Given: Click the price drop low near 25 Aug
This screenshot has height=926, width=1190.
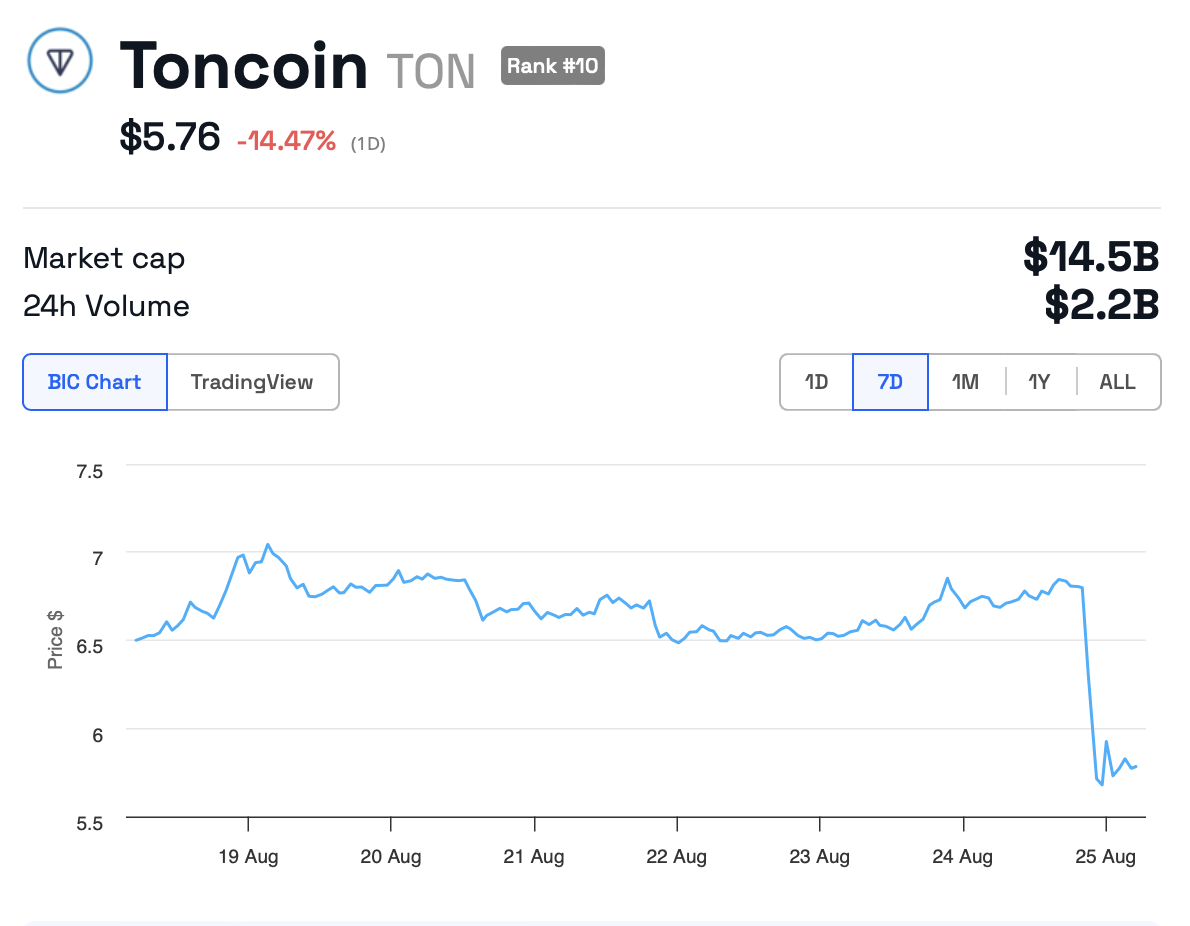Looking at the screenshot, I should pos(1102,784).
